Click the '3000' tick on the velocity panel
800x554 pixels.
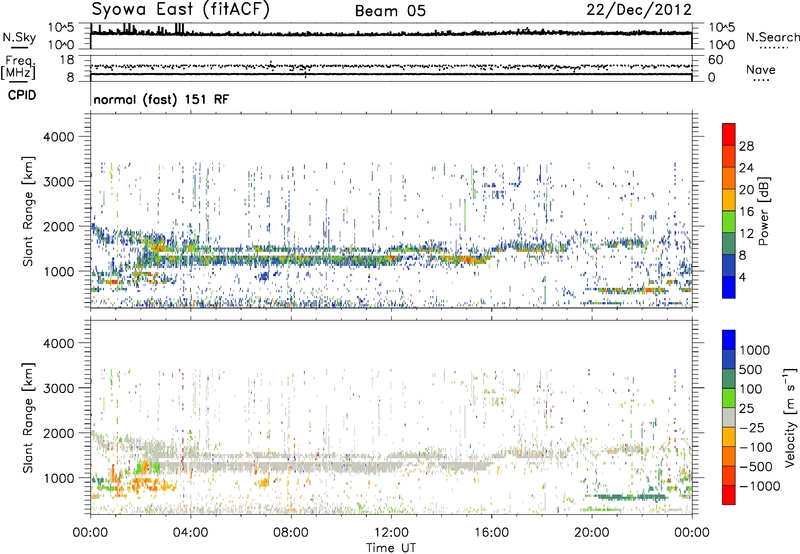coord(58,388)
